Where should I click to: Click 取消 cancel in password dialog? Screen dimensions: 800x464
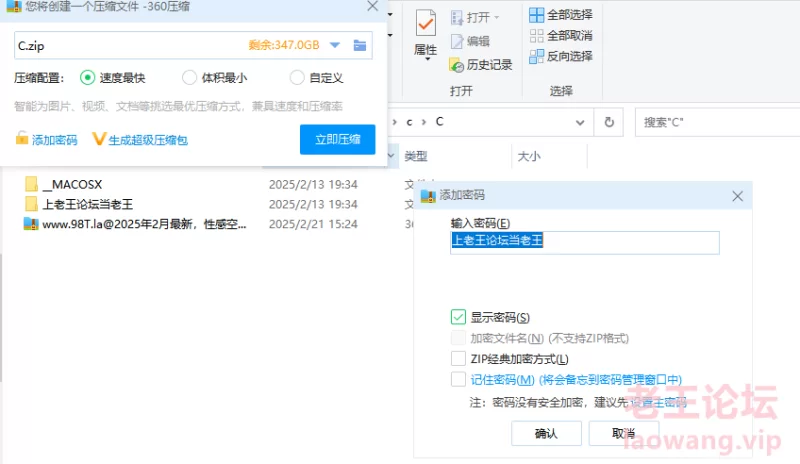point(623,433)
